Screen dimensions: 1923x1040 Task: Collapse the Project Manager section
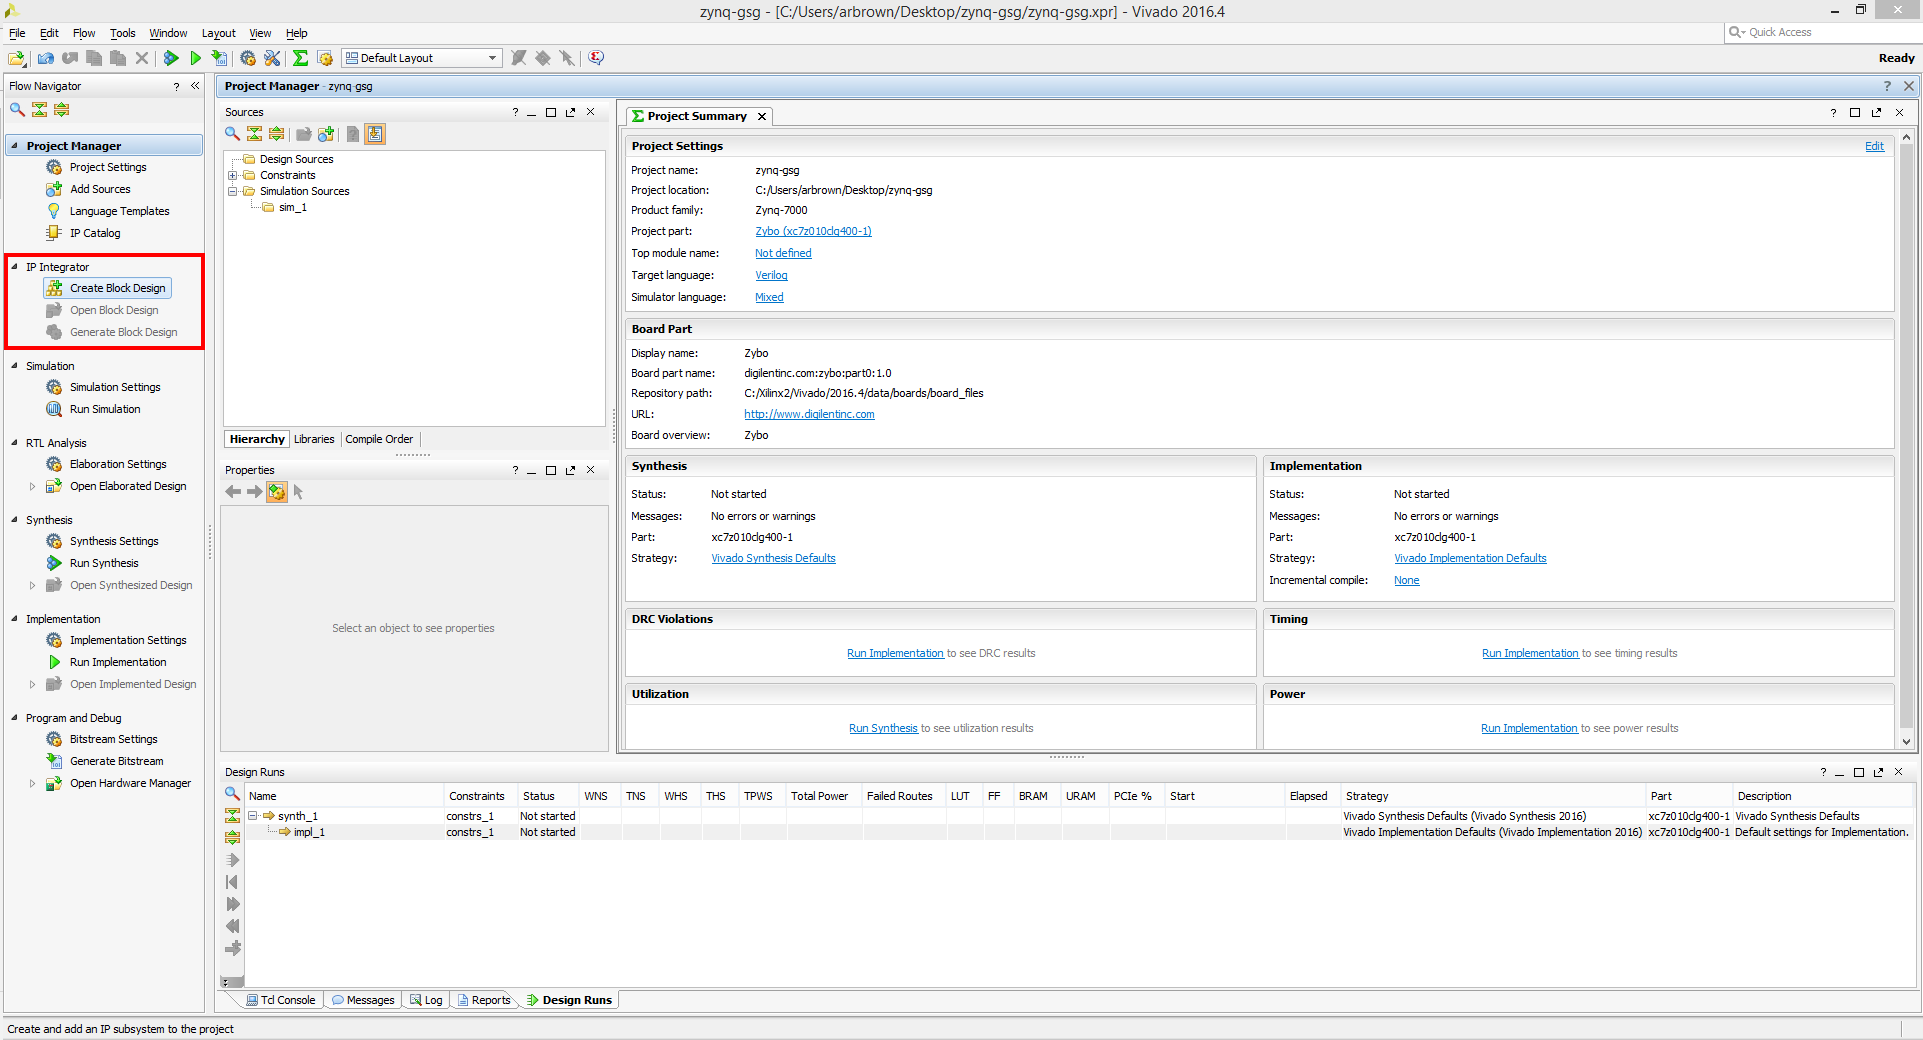14,146
